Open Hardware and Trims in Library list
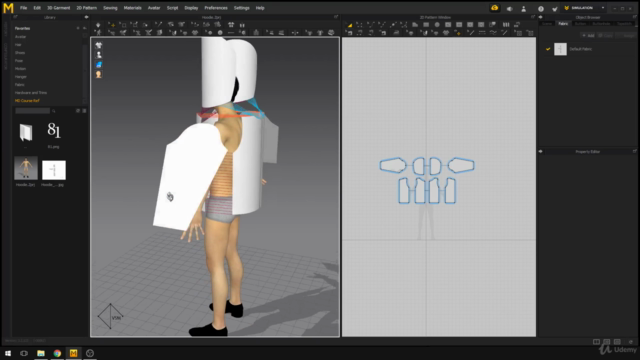The image size is (640, 360). (31, 93)
